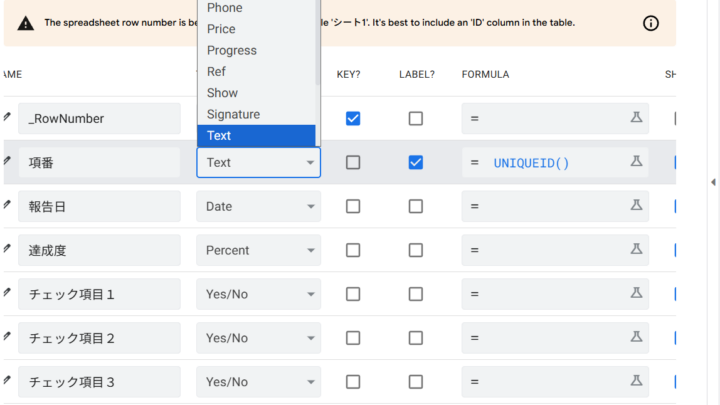Open the formula flask icon for _RowNumber
This screenshot has width=720, height=405.
click(635, 118)
